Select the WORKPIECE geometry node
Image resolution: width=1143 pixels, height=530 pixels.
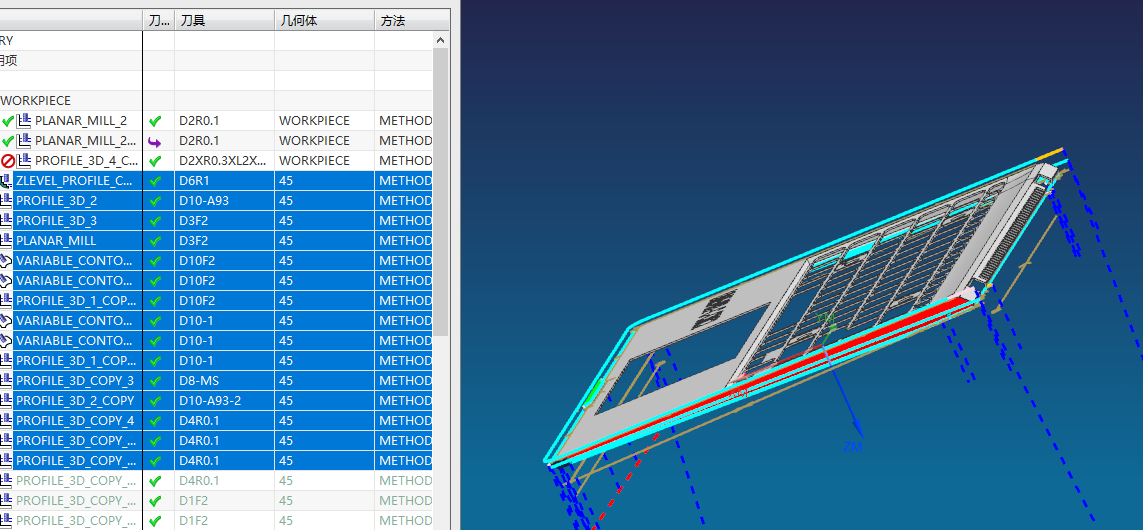coord(36,101)
